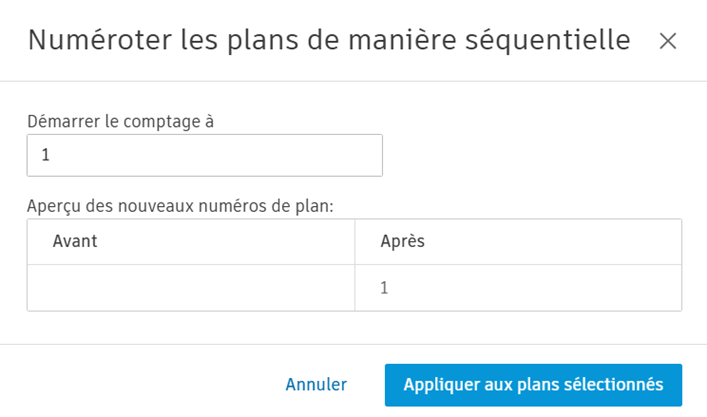Click the blank footer area left of Annuler
Image resolution: width=707 pixels, height=417 pixels.
(x=140, y=385)
